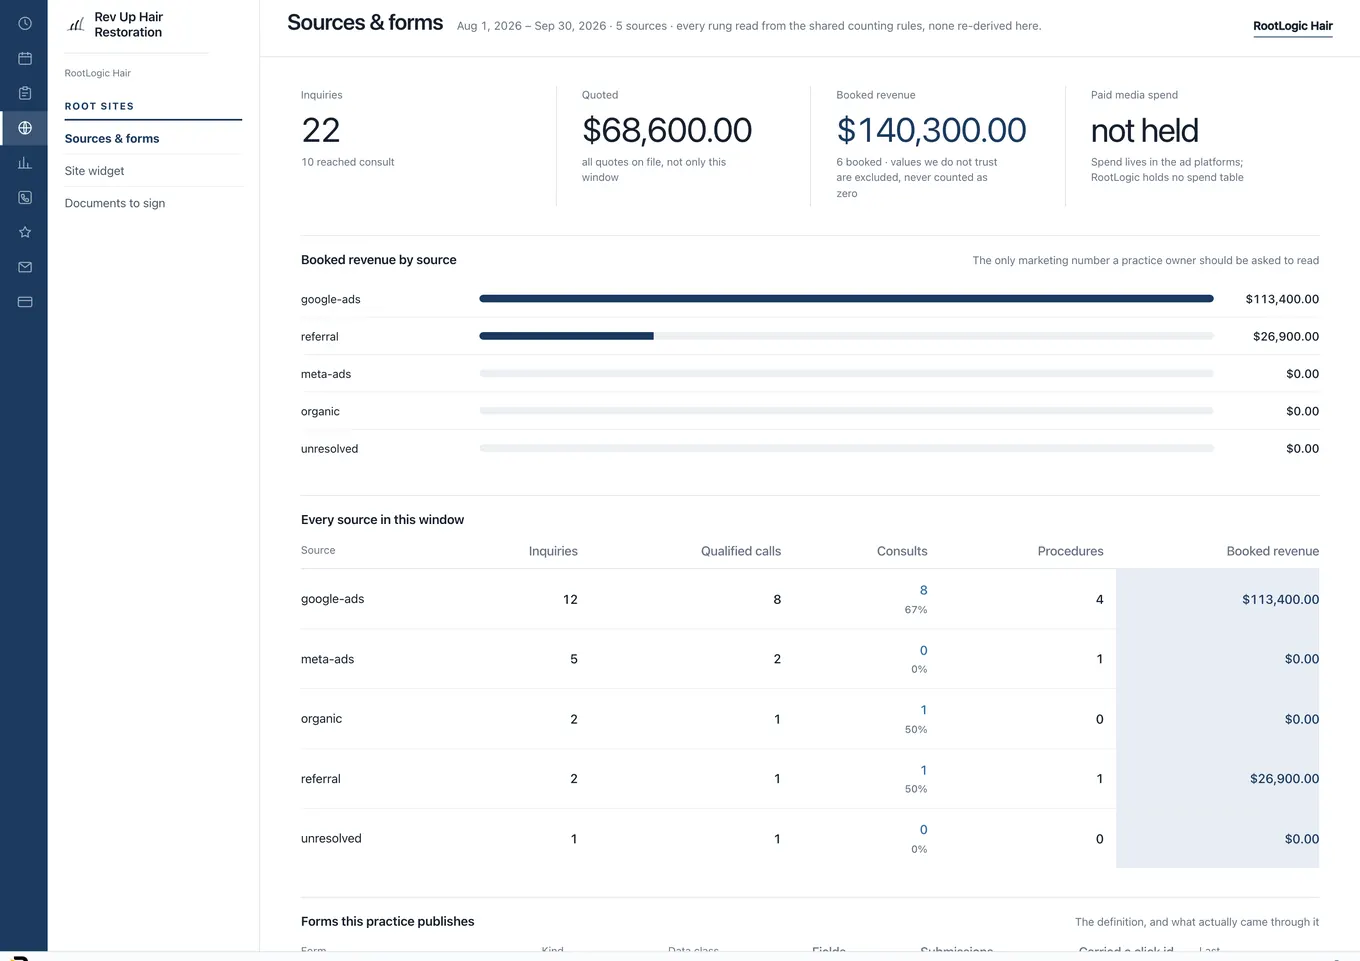Open the bar chart icon in the rail

point(25,163)
